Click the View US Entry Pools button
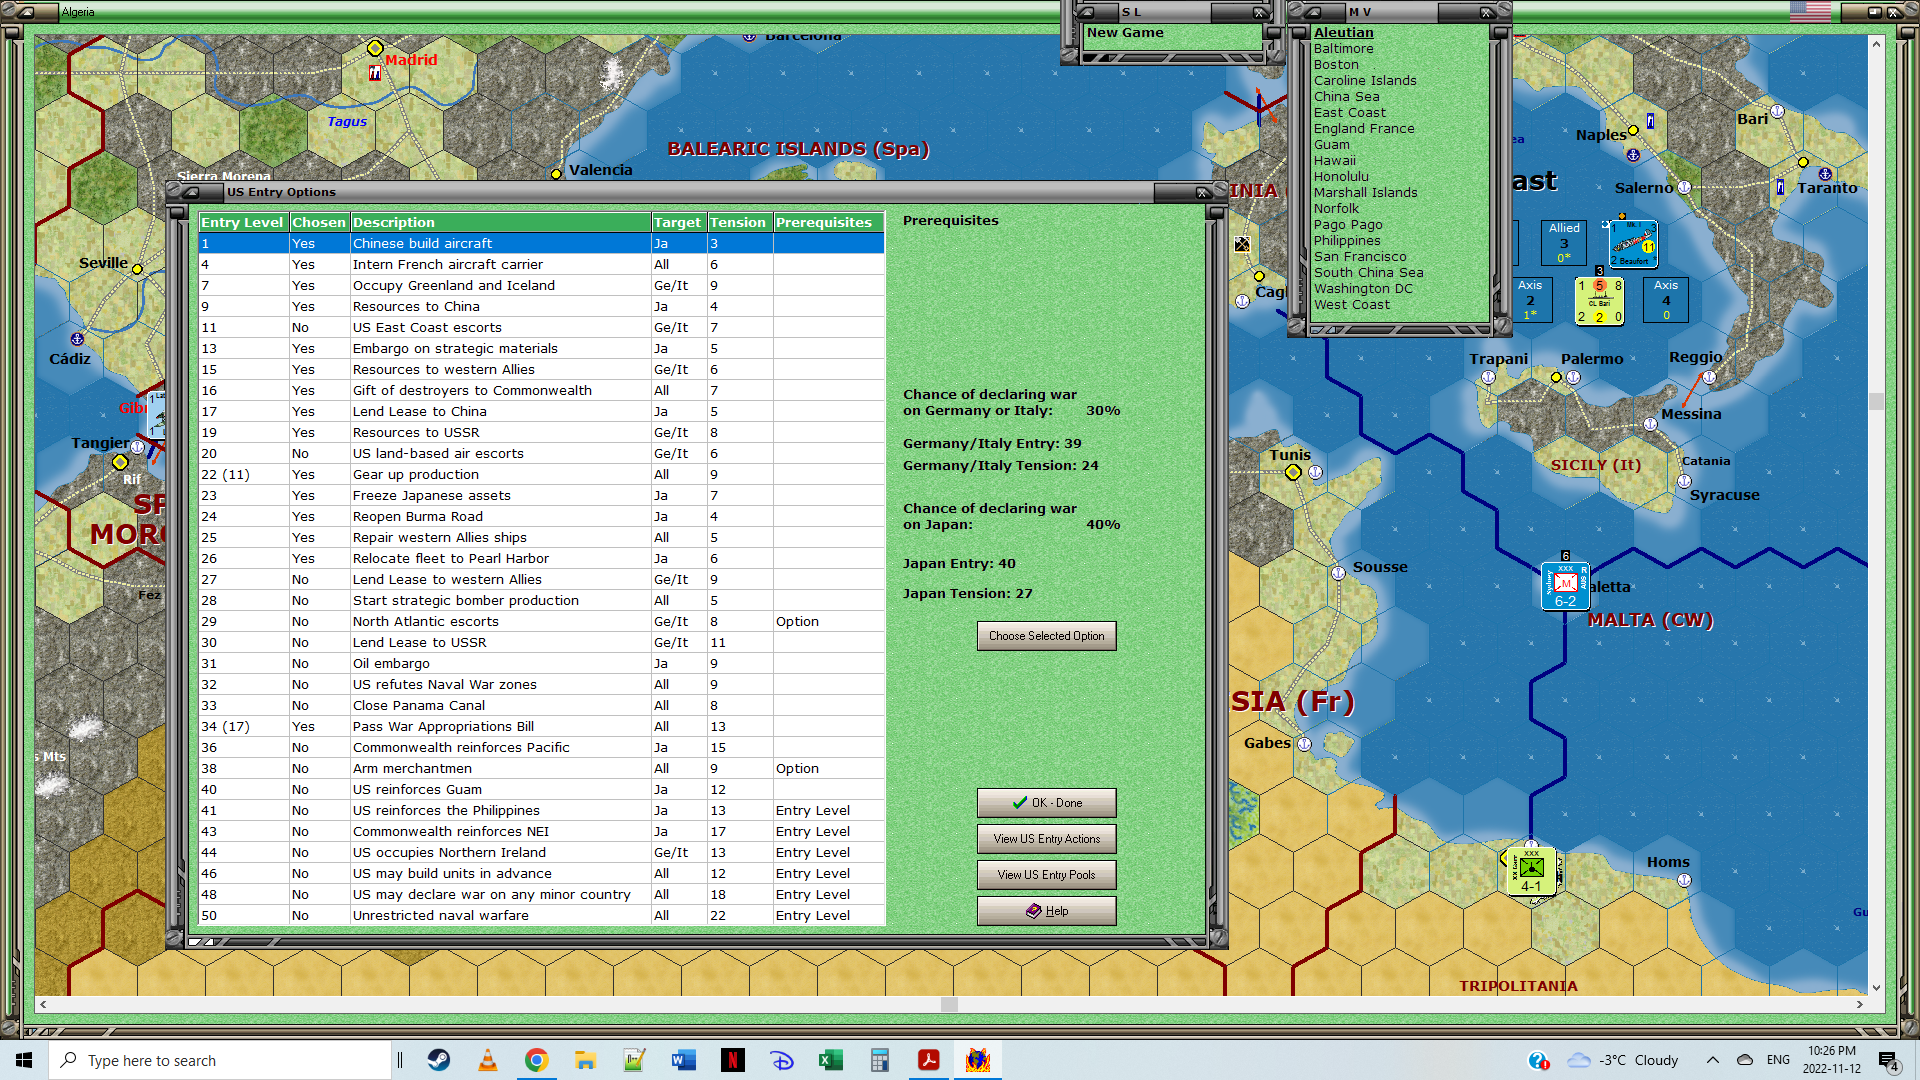The height and width of the screenshot is (1080, 1920). coord(1046,875)
